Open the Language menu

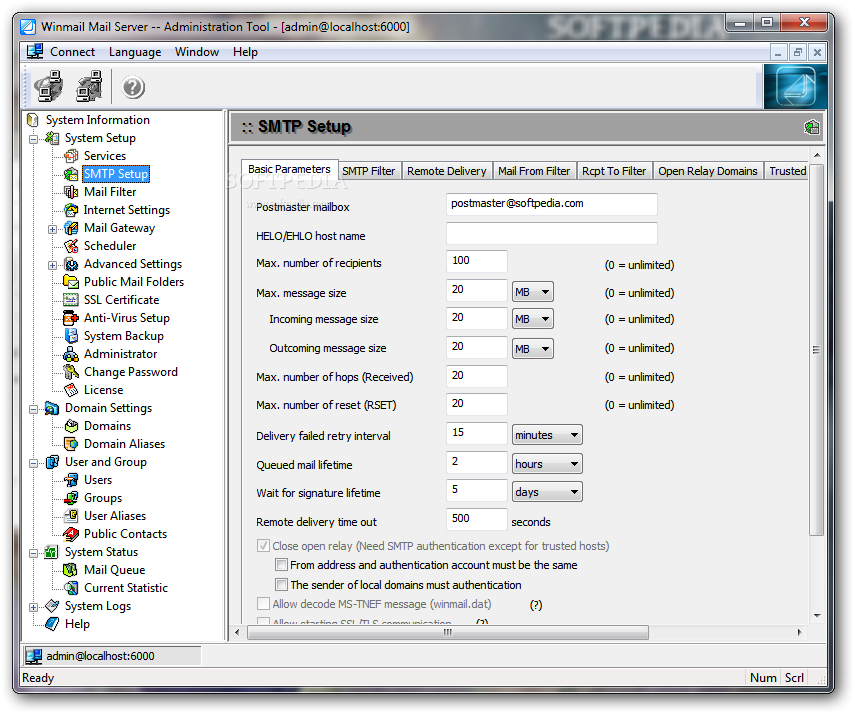click(135, 52)
